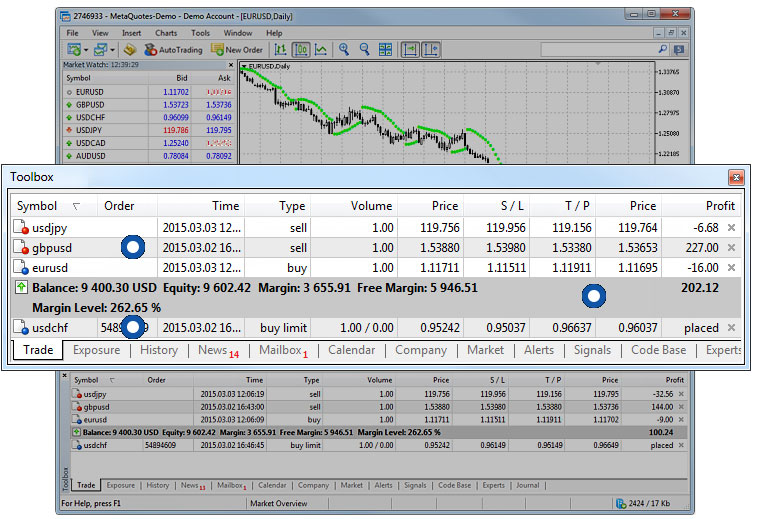This screenshot has height=519, width=757.
Task: Switch to Exposure tab in enlarged Toolbox
Action: [97, 350]
